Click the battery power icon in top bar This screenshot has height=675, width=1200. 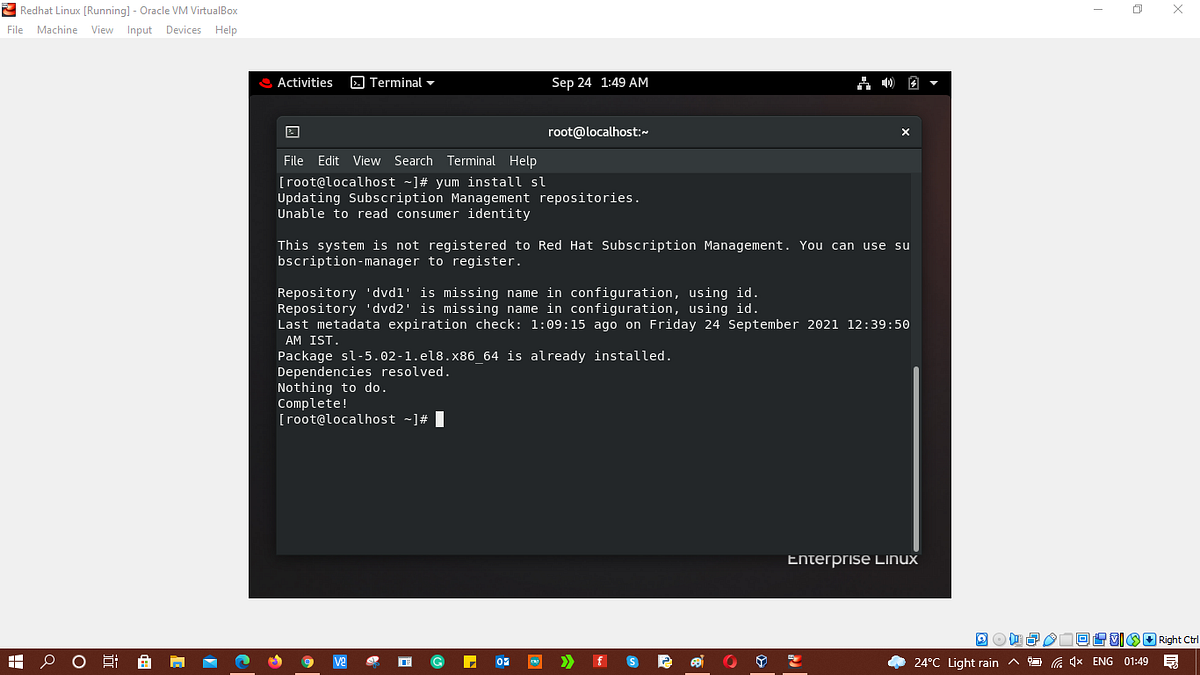911,83
